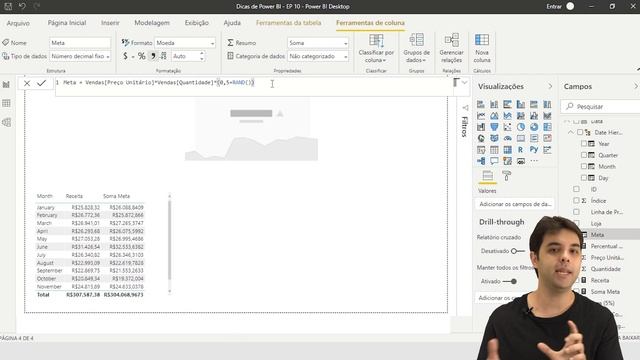
Task: Check the Year field checkbox
Action: [x=584, y=144]
